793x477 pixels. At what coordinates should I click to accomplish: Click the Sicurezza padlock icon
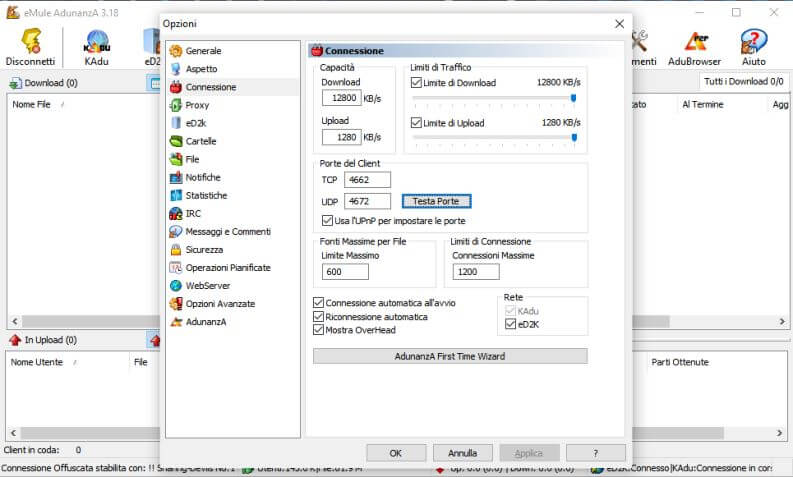click(x=175, y=249)
